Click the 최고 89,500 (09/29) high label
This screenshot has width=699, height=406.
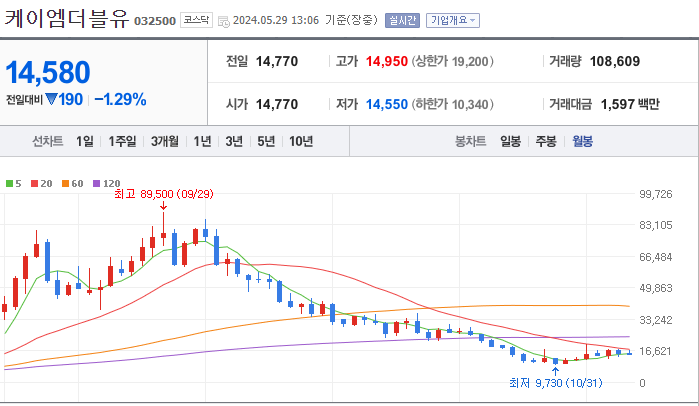click(164, 194)
